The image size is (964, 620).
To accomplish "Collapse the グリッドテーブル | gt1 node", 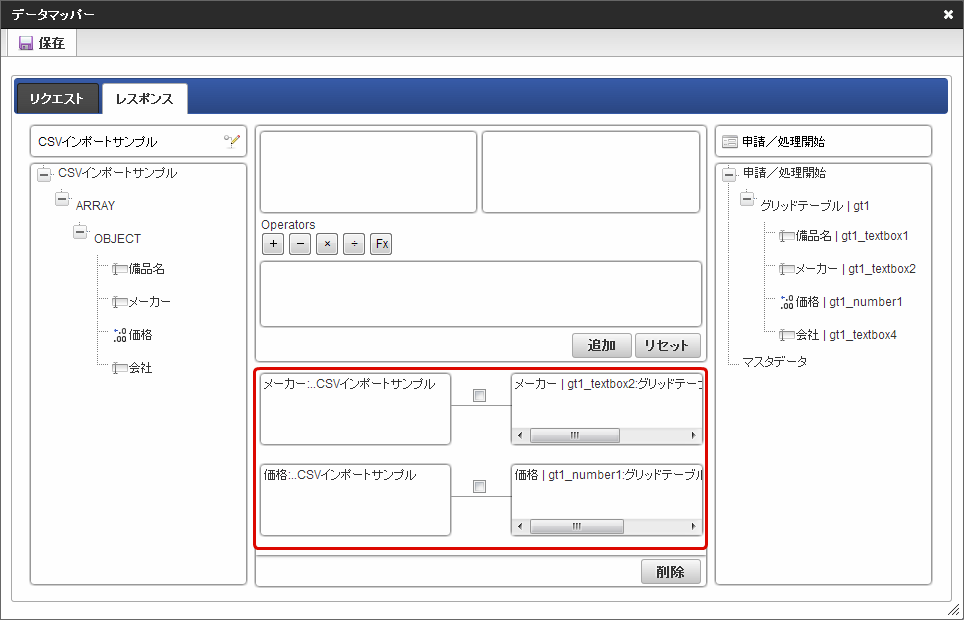I will (746, 199).
